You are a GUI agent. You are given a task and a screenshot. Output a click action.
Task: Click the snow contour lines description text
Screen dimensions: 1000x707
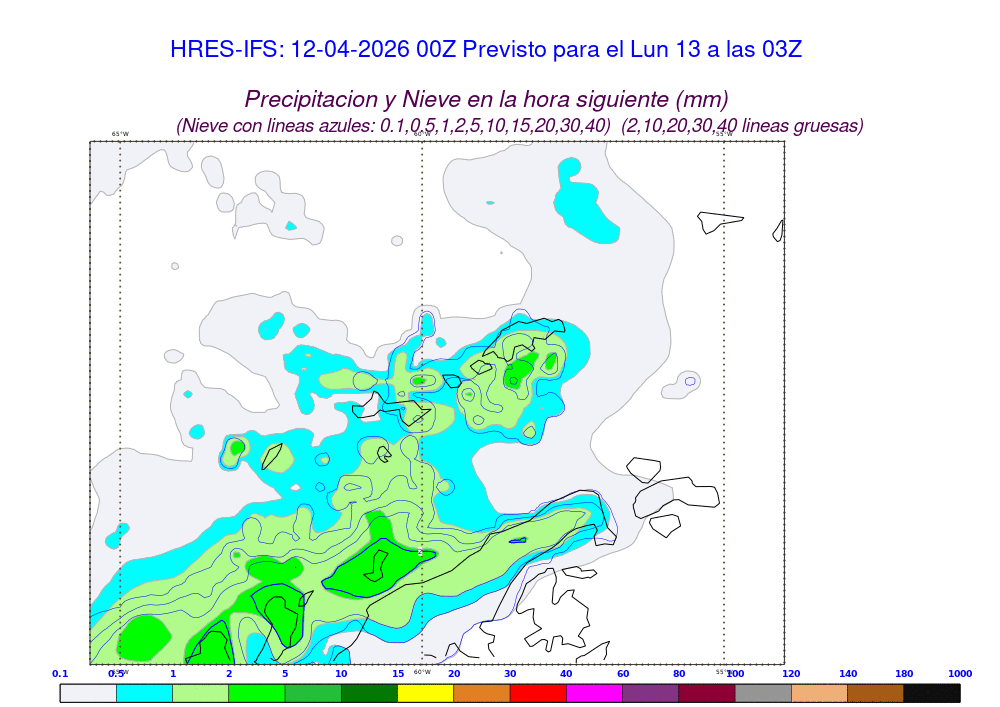click(x=519, y=126)
